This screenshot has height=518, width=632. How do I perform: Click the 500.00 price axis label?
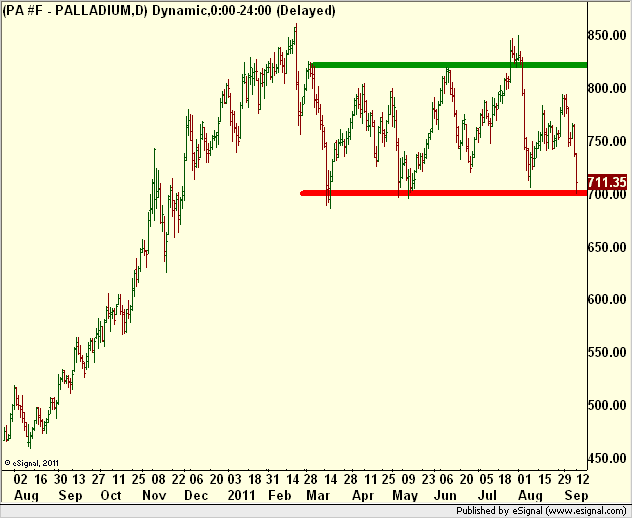[x=607, y=405]
